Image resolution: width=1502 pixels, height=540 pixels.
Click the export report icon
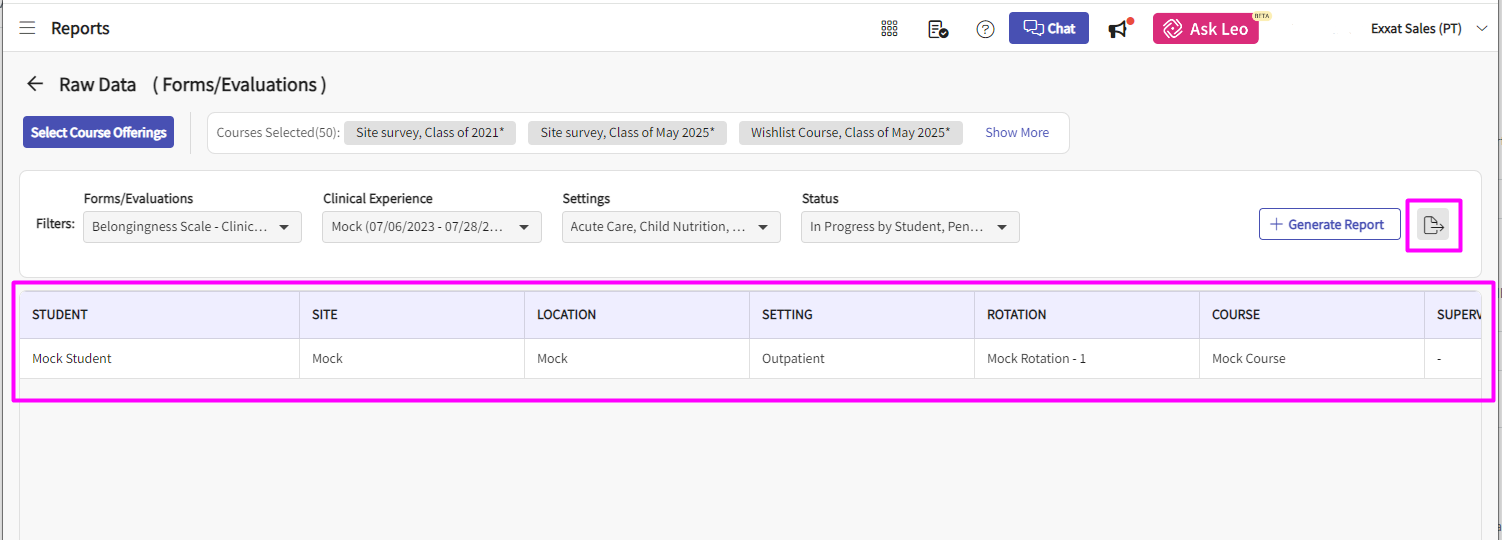tap(1433, 225)
